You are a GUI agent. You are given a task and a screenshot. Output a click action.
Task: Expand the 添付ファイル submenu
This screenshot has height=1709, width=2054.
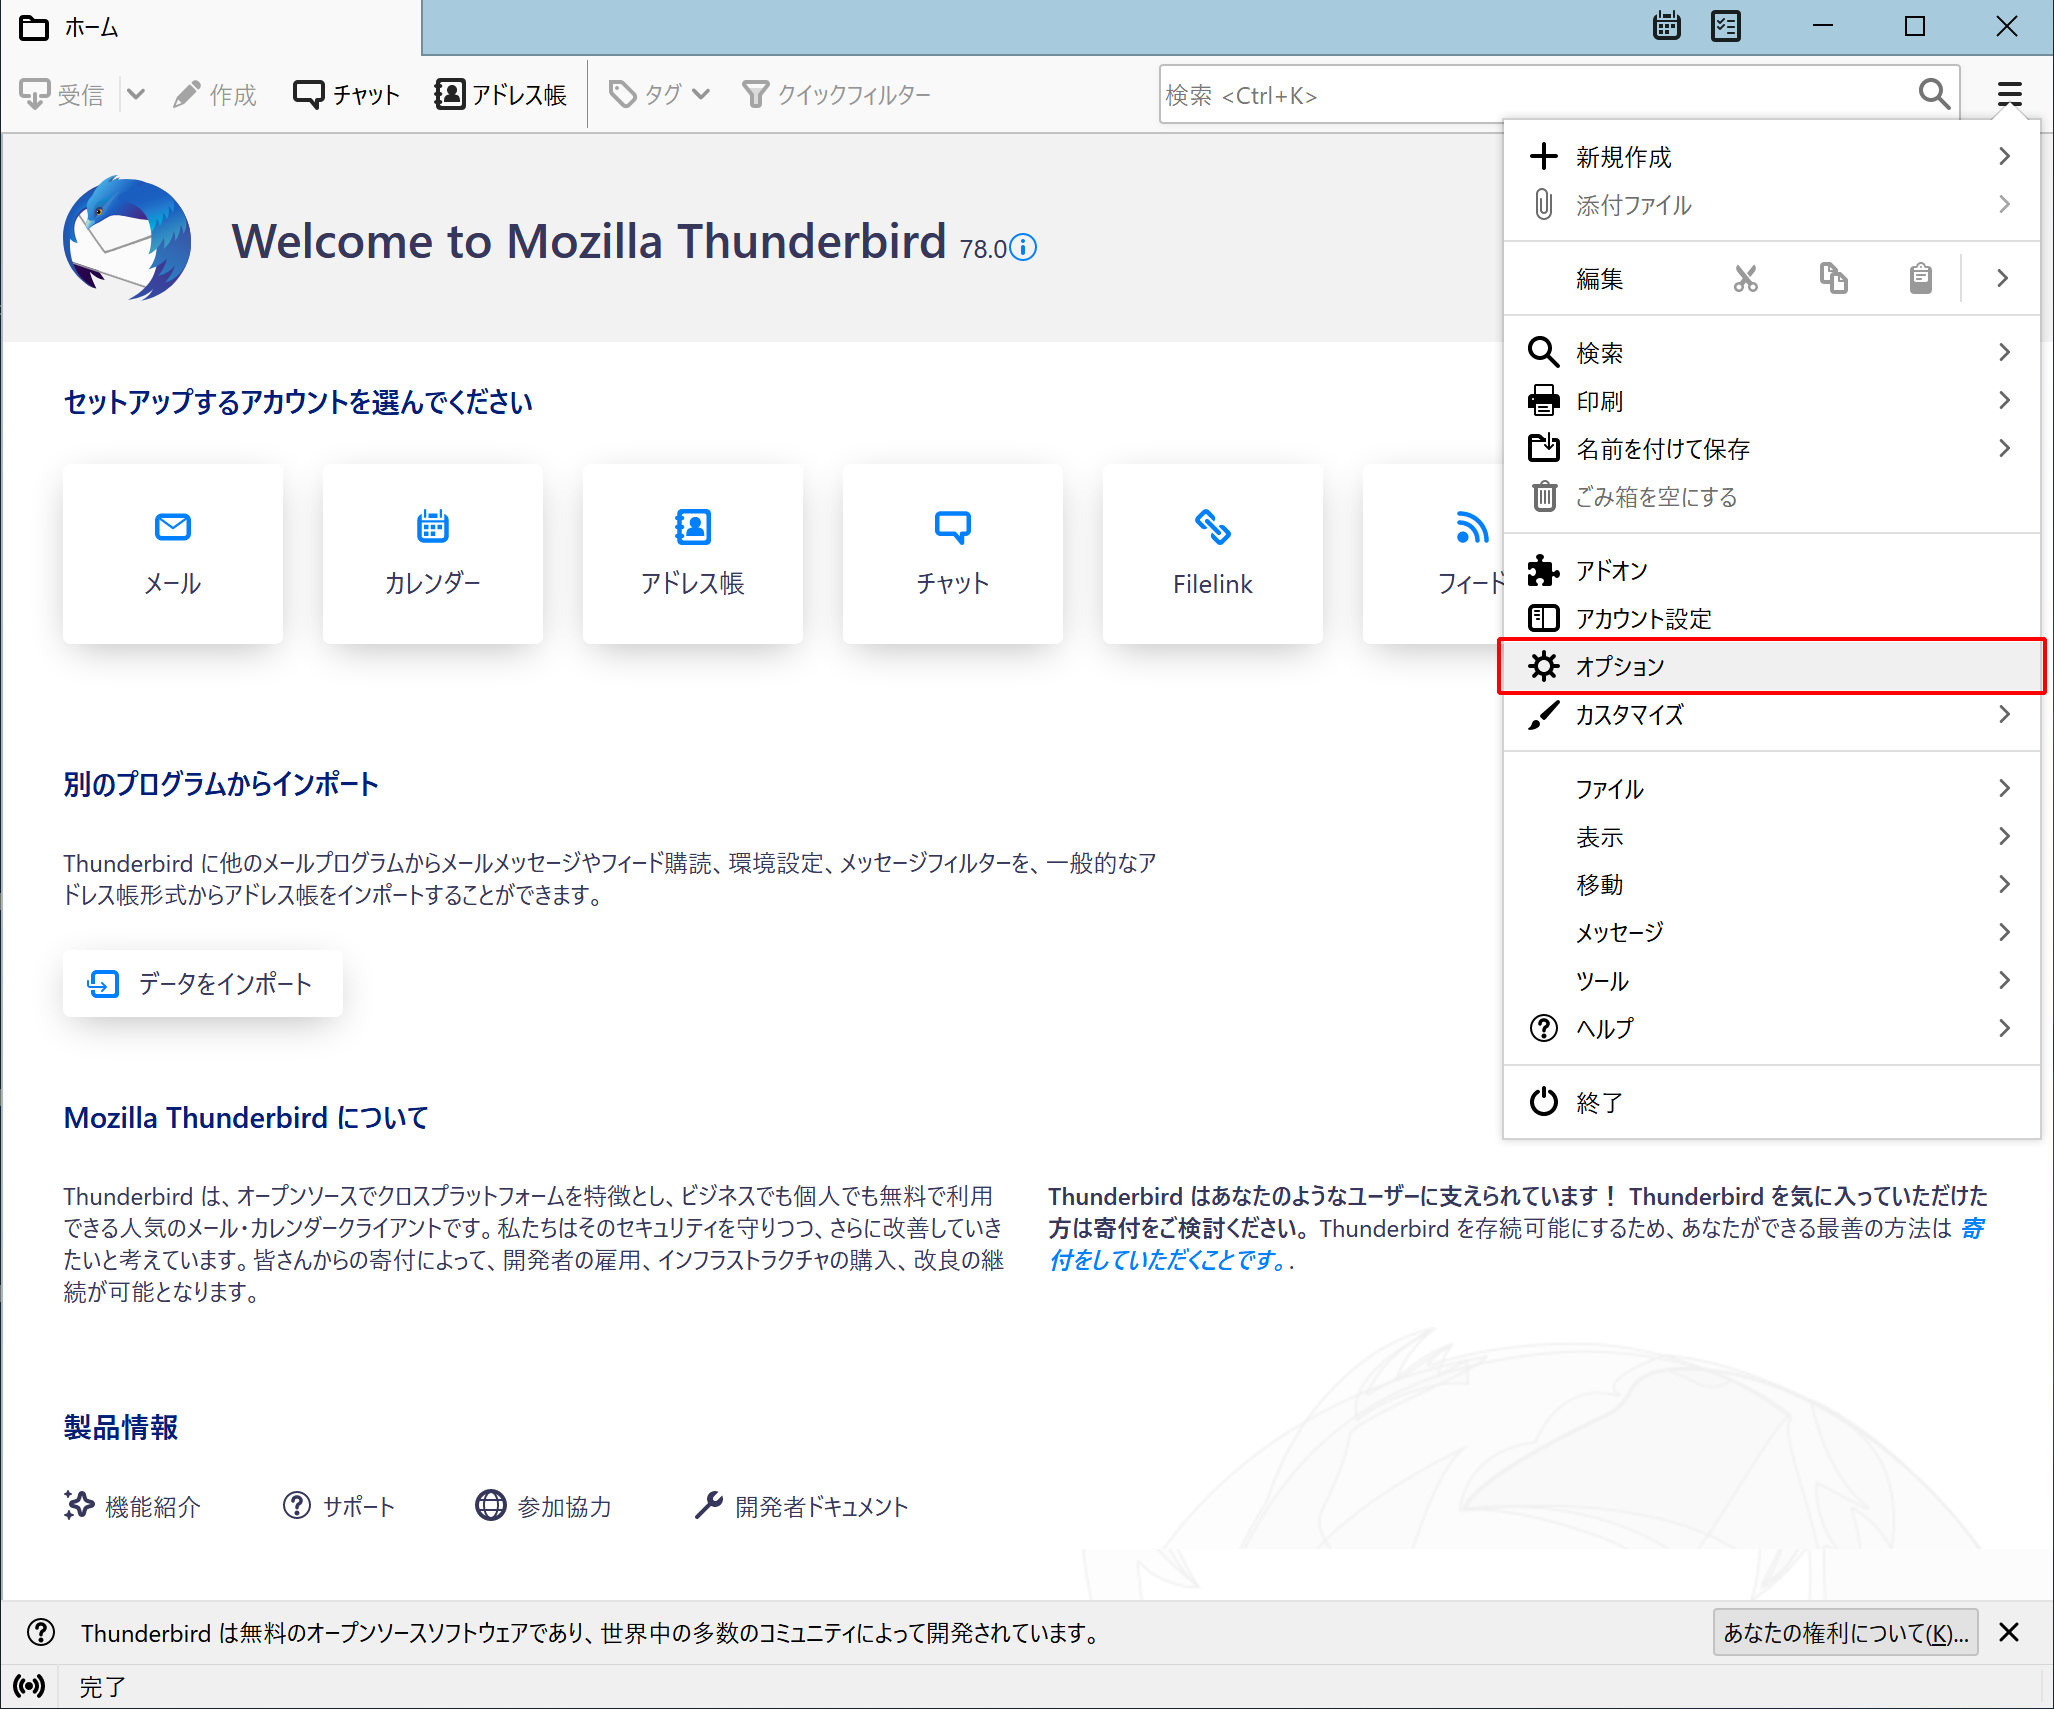pyautogui.click(x=1771, y=205)
